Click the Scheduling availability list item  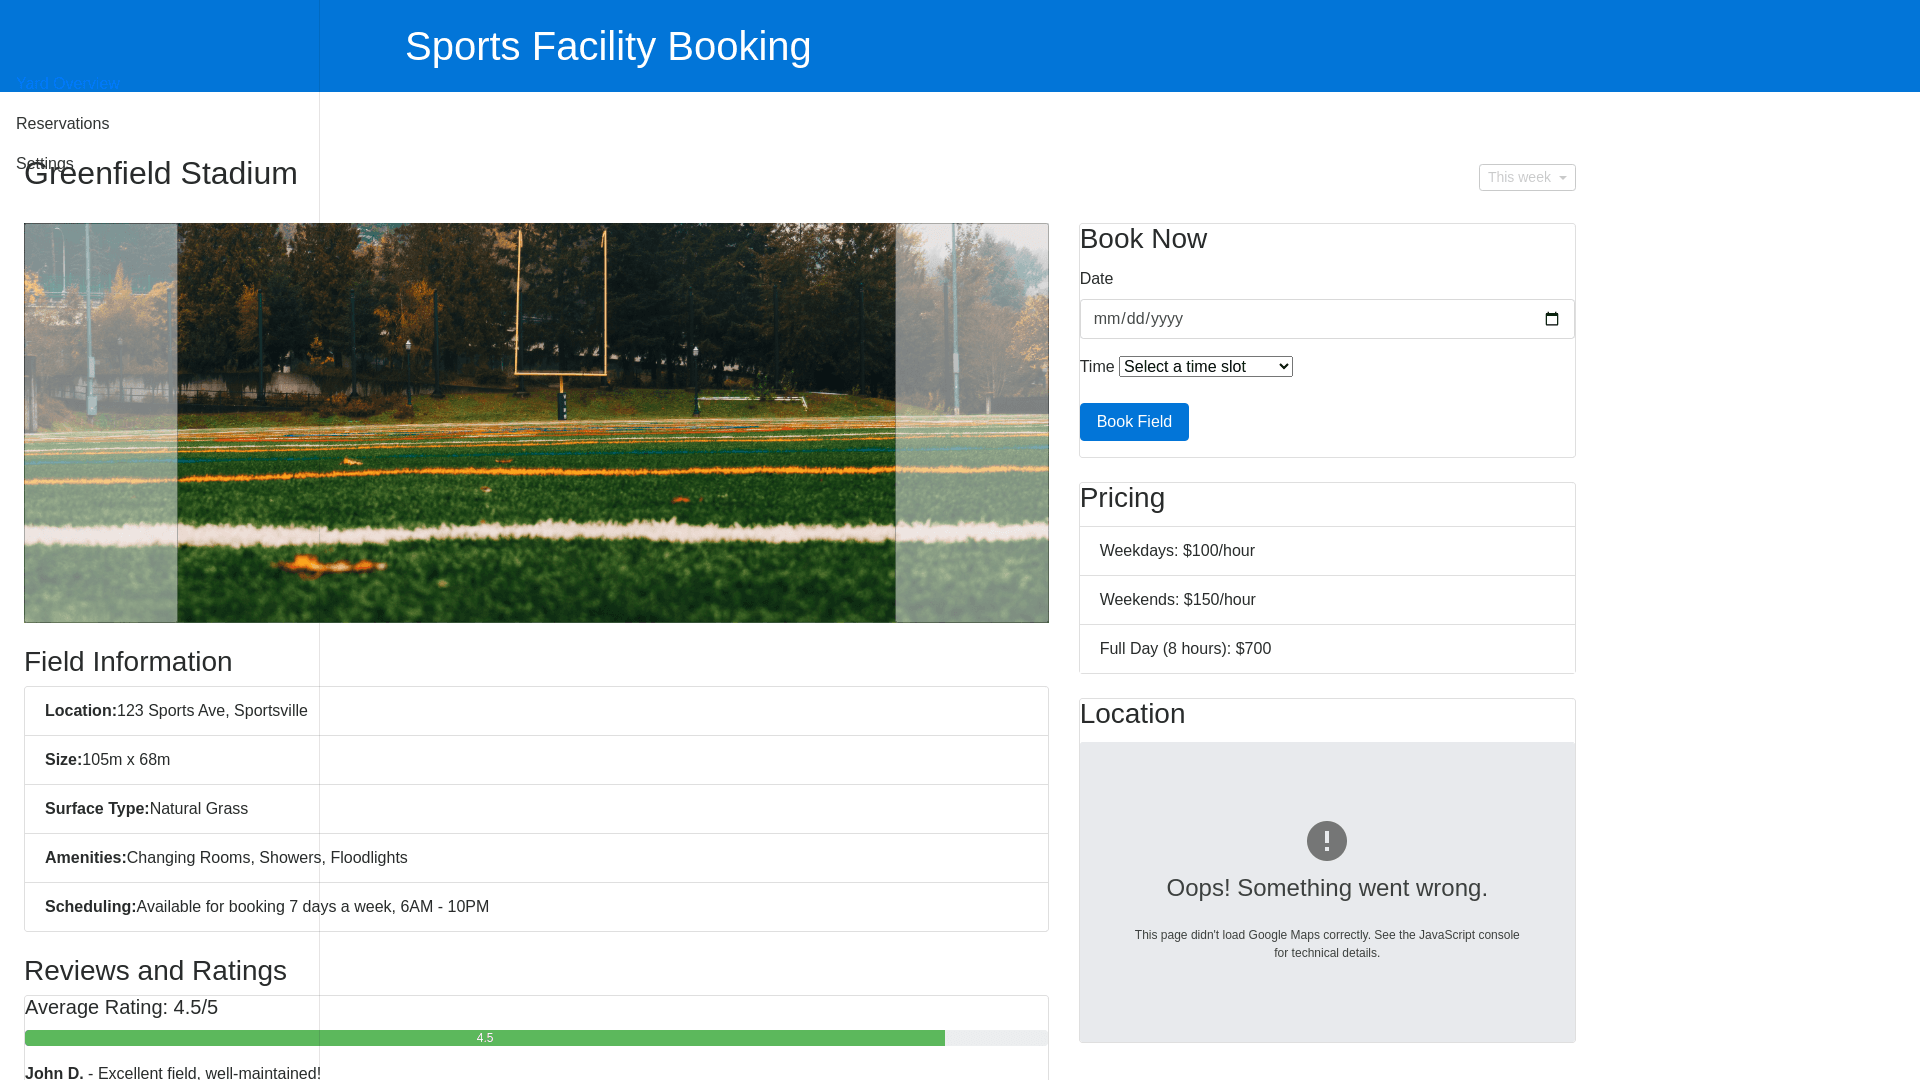point(536,907)
